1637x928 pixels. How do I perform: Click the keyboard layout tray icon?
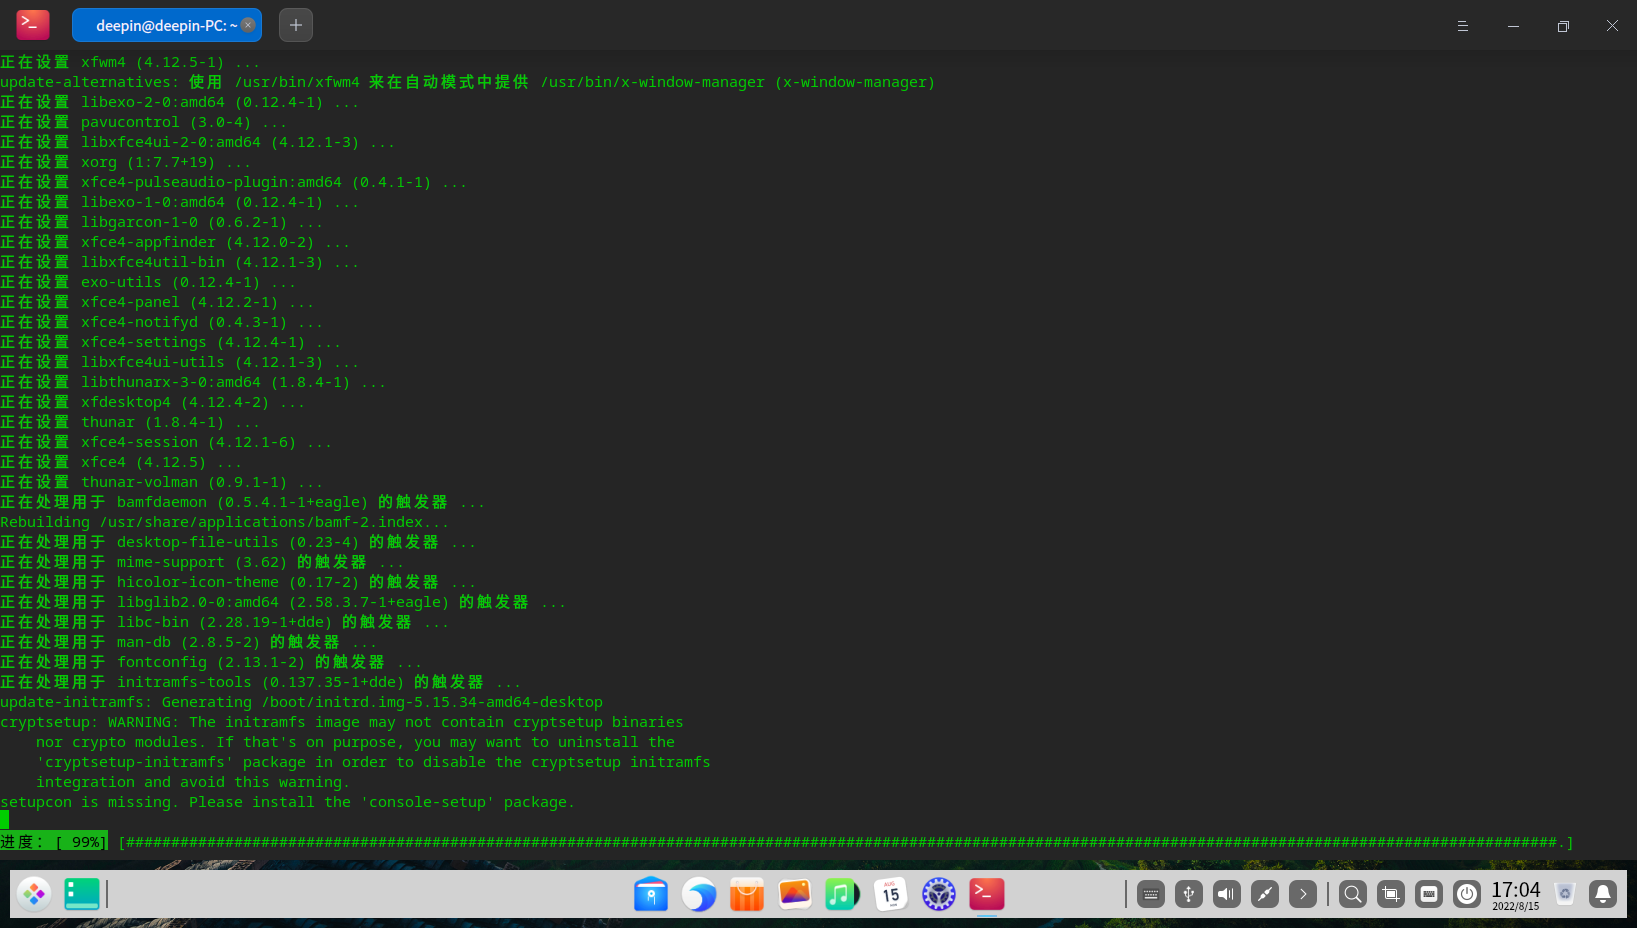pyautogui.click(x=1429, y=894)
